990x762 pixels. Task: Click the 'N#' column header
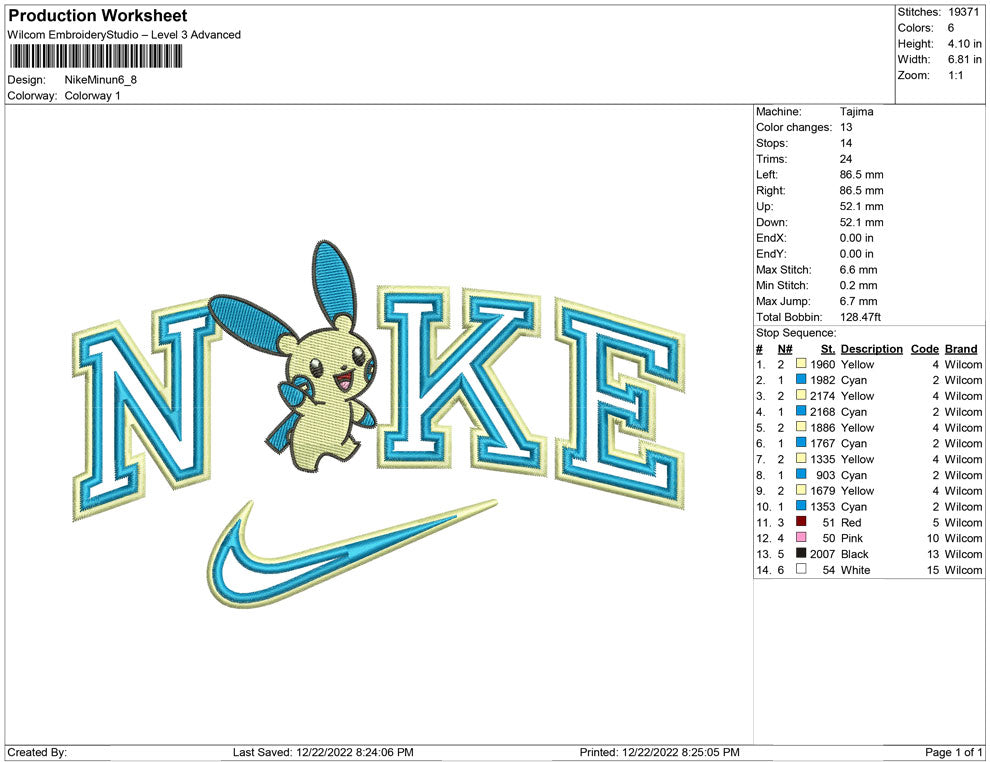coord(785,348)
